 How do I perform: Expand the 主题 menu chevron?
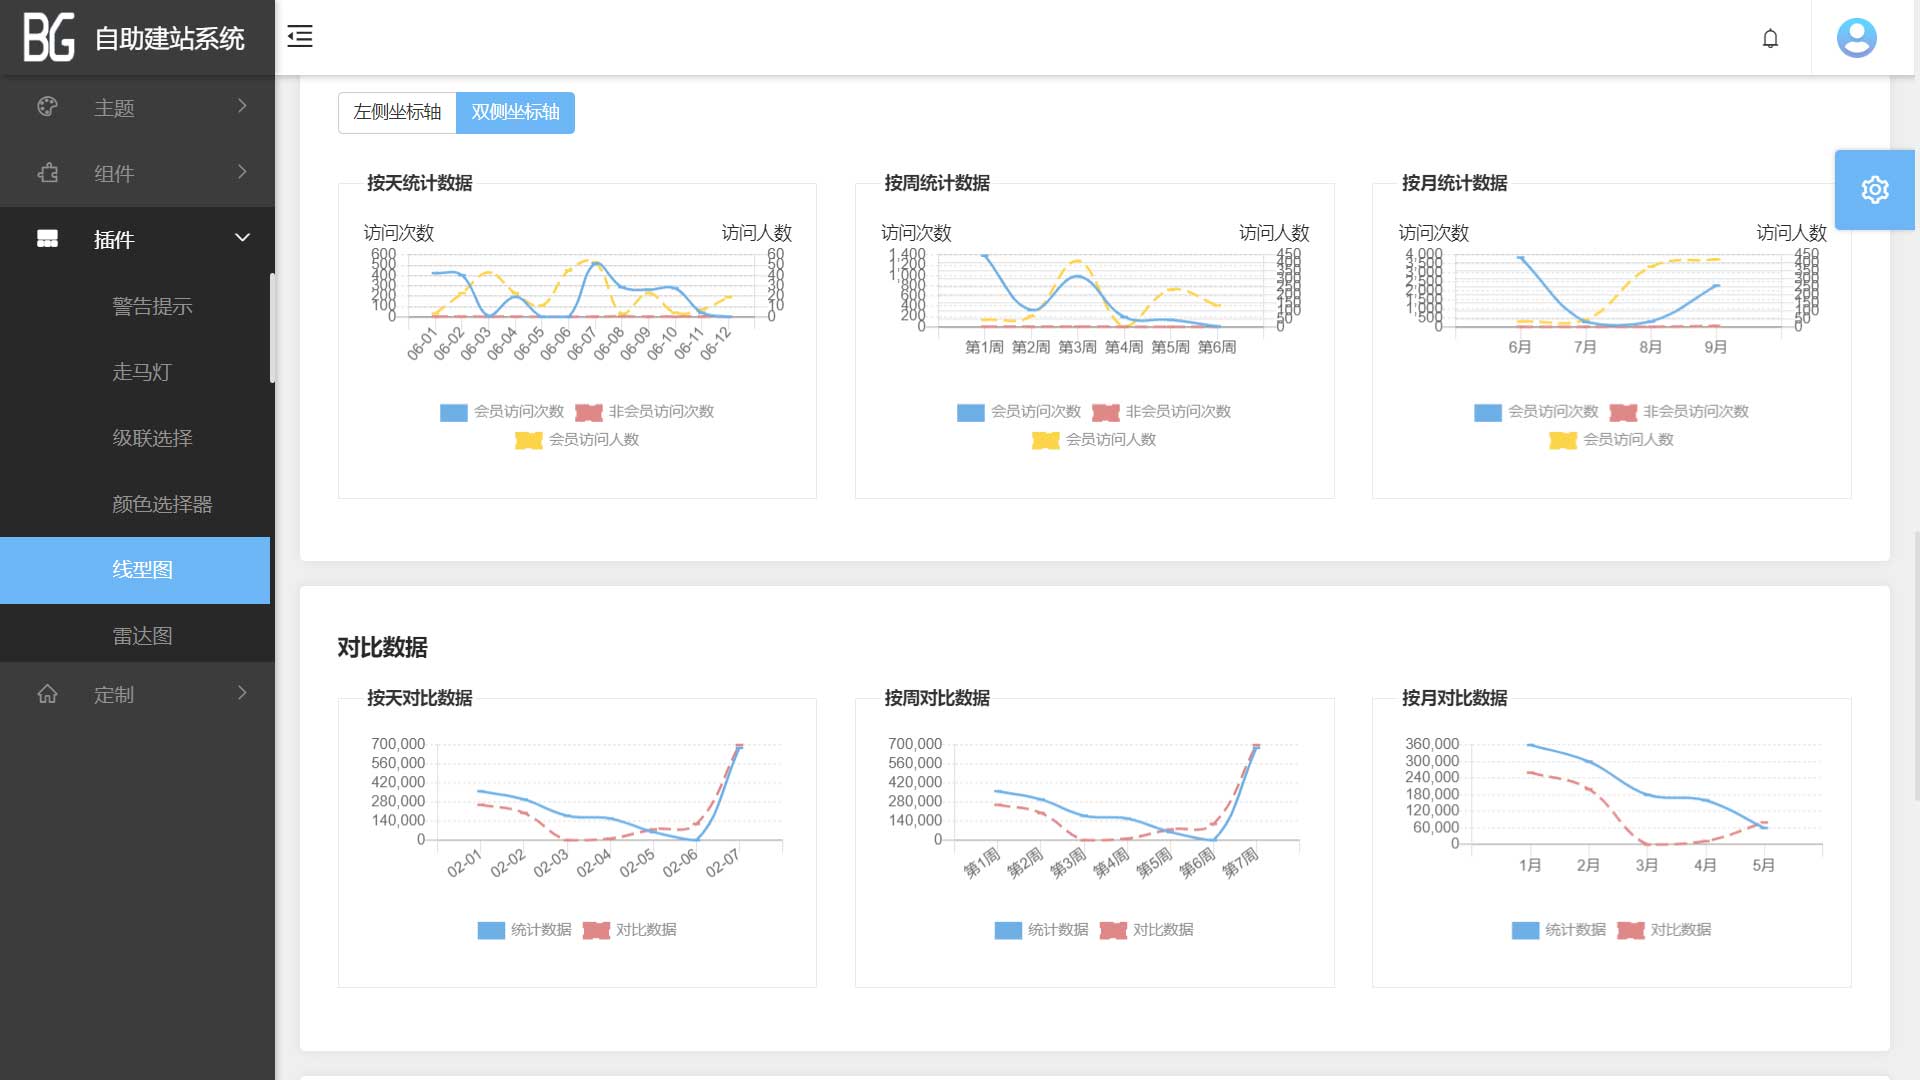pyautogui.click(x=242, y=106)
